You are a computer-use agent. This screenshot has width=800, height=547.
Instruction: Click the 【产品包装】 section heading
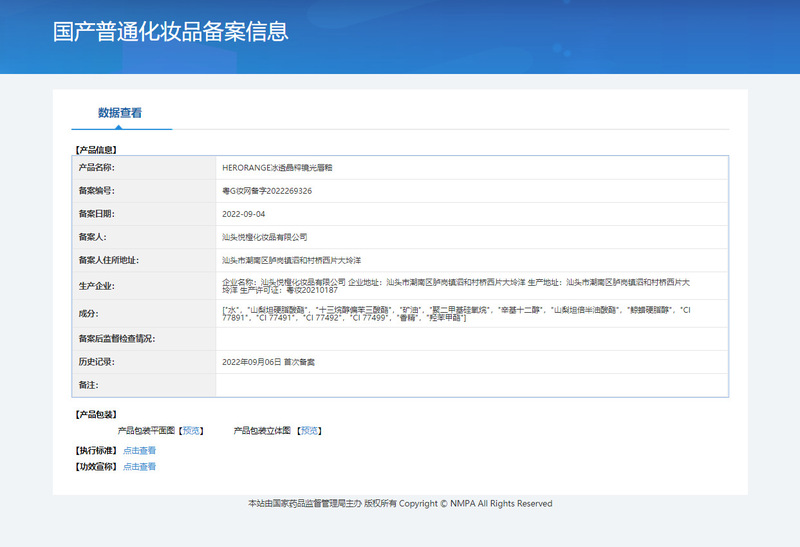[x=96, y=414]
